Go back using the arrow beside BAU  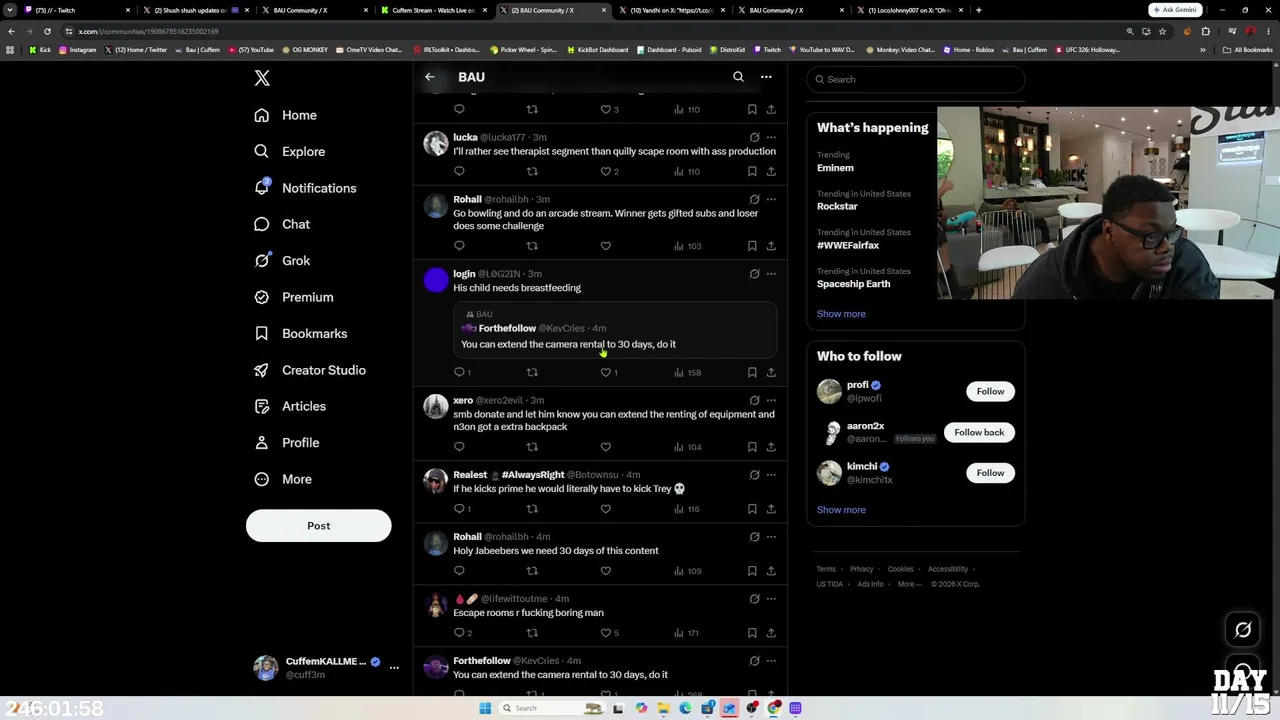430,77
